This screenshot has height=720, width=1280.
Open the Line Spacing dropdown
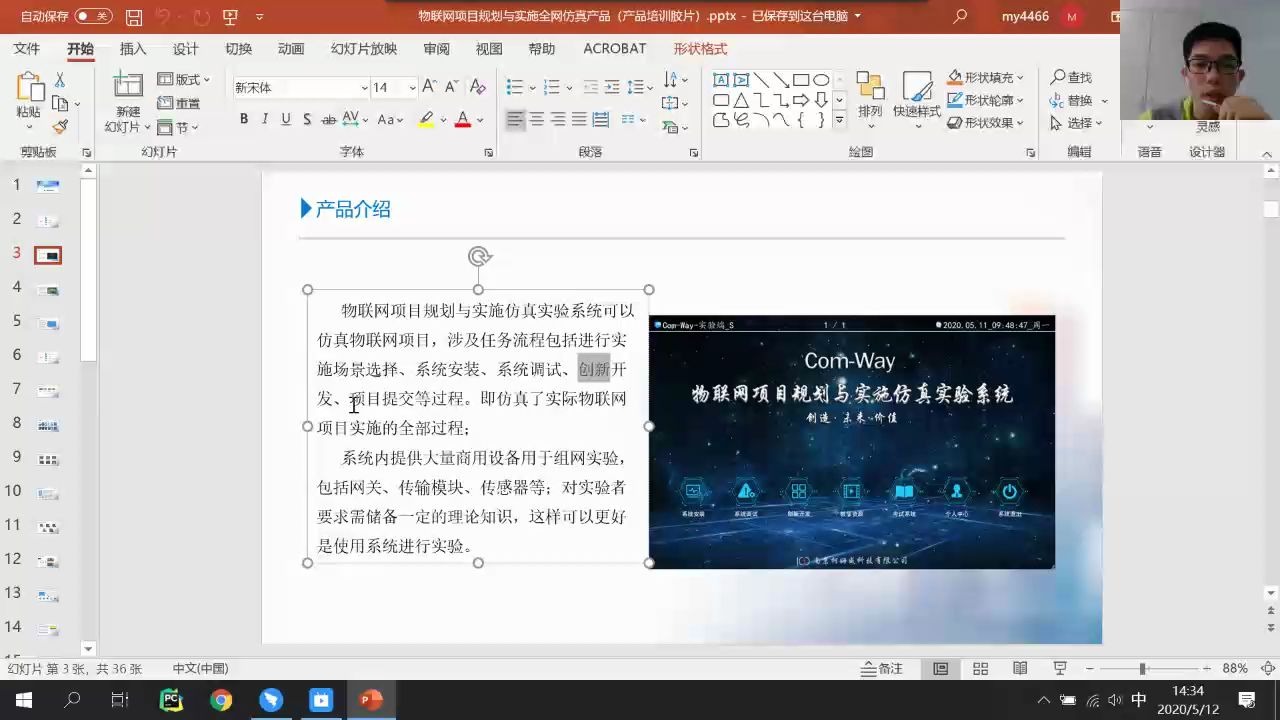[x=639, y=87]
